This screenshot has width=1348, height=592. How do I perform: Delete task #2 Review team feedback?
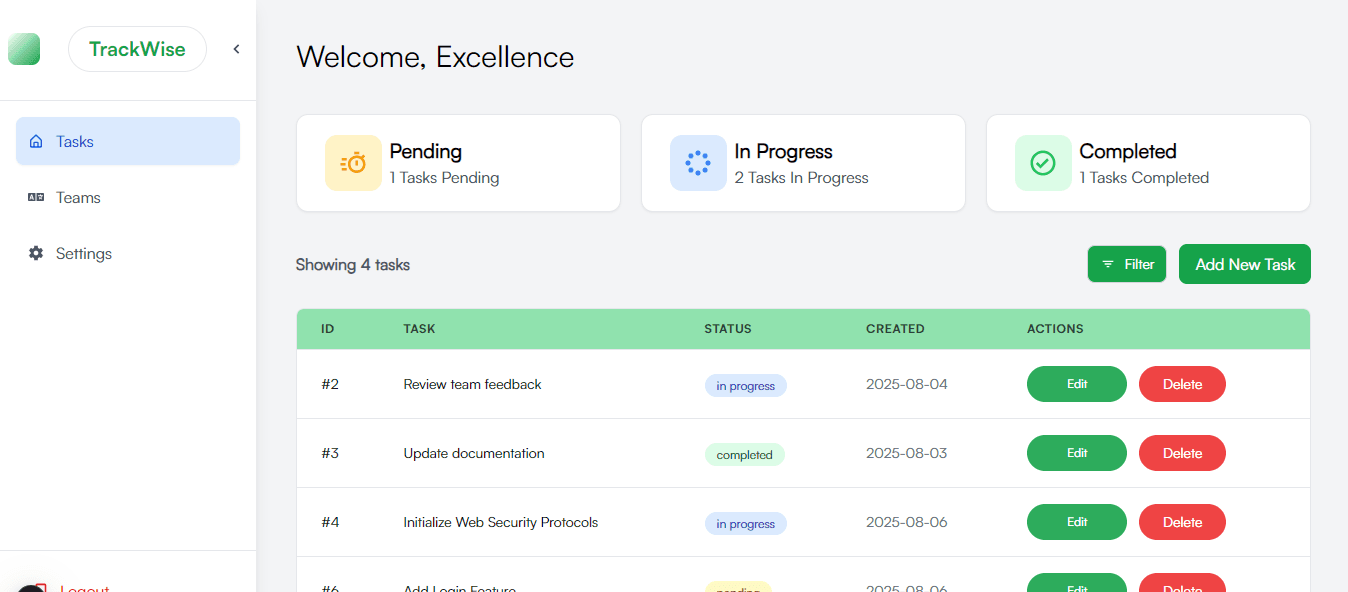click(x=1182, y=384)
